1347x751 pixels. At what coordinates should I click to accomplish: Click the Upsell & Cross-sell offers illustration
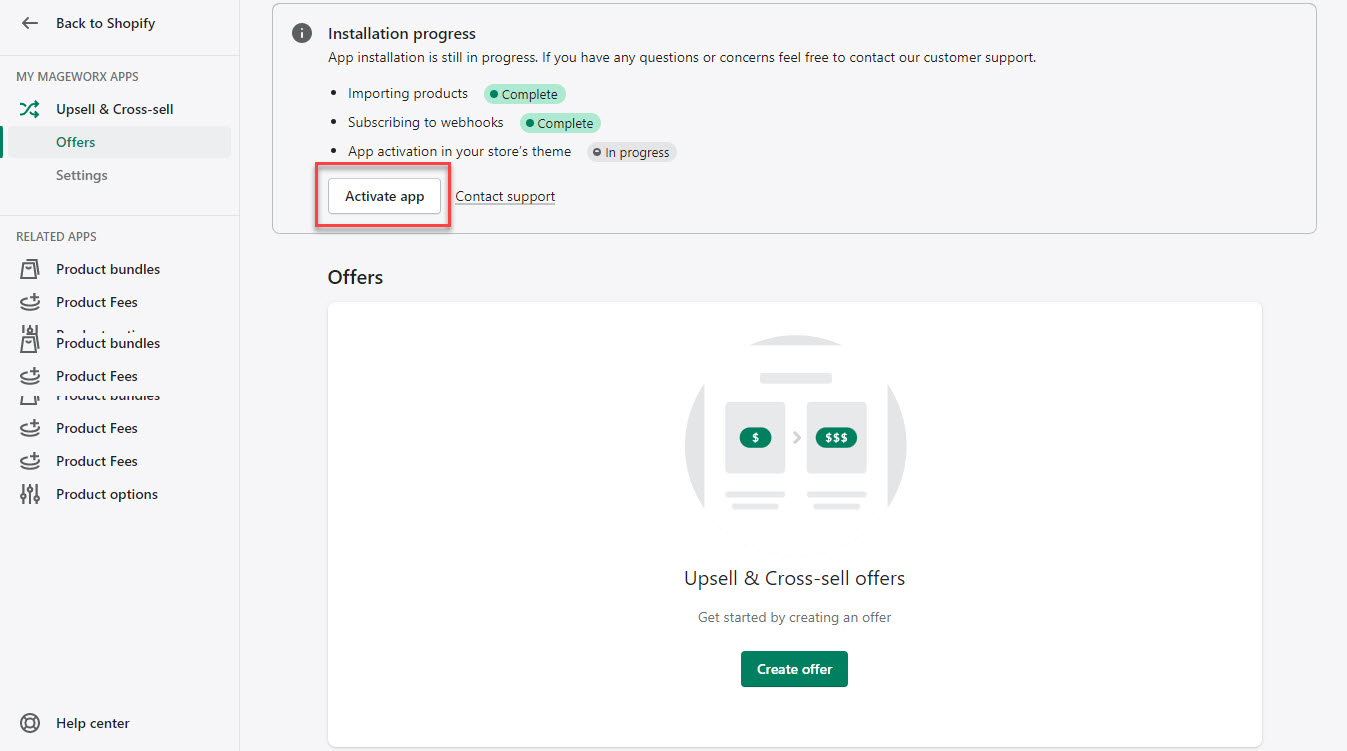tap(795, 437)
